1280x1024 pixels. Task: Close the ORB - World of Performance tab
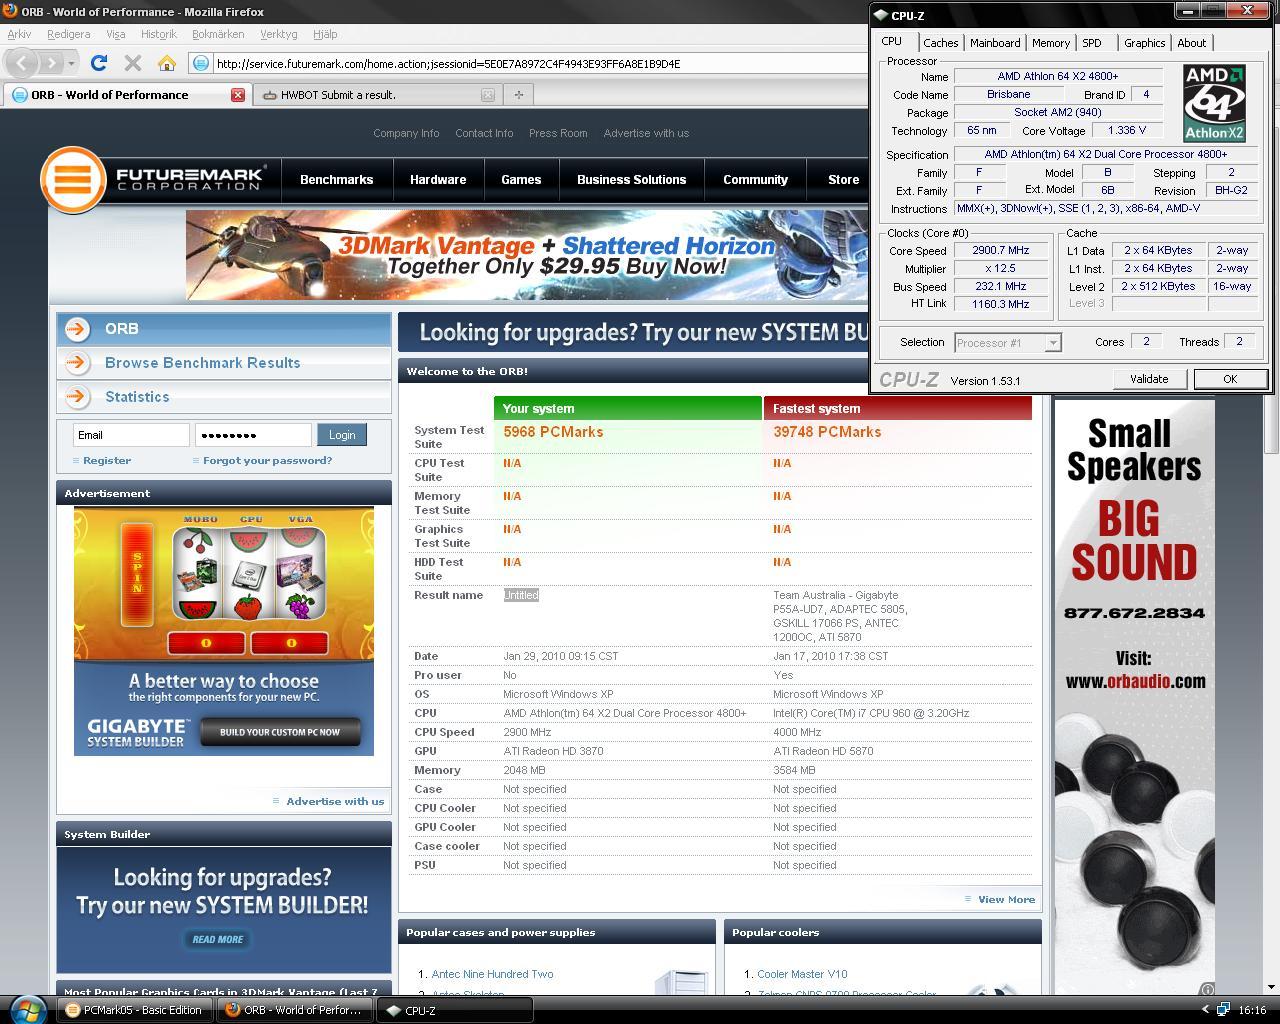tap(238, 95)
